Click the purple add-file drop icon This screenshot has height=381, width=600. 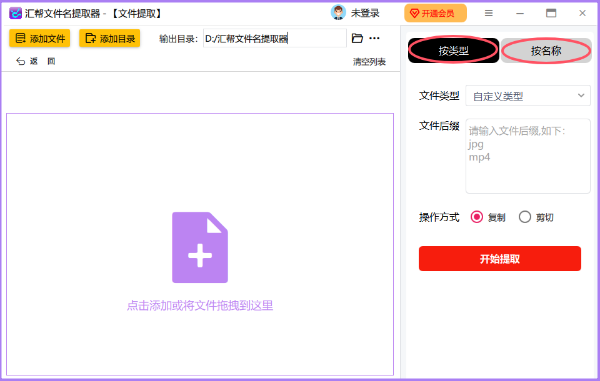[x=200, y=247]
